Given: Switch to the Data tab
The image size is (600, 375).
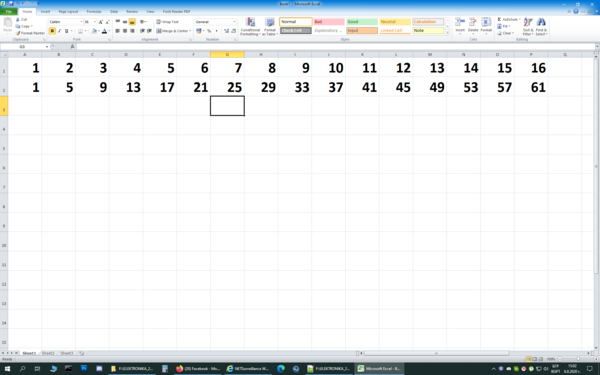Looking at the screenshot, I should point(114,11).
